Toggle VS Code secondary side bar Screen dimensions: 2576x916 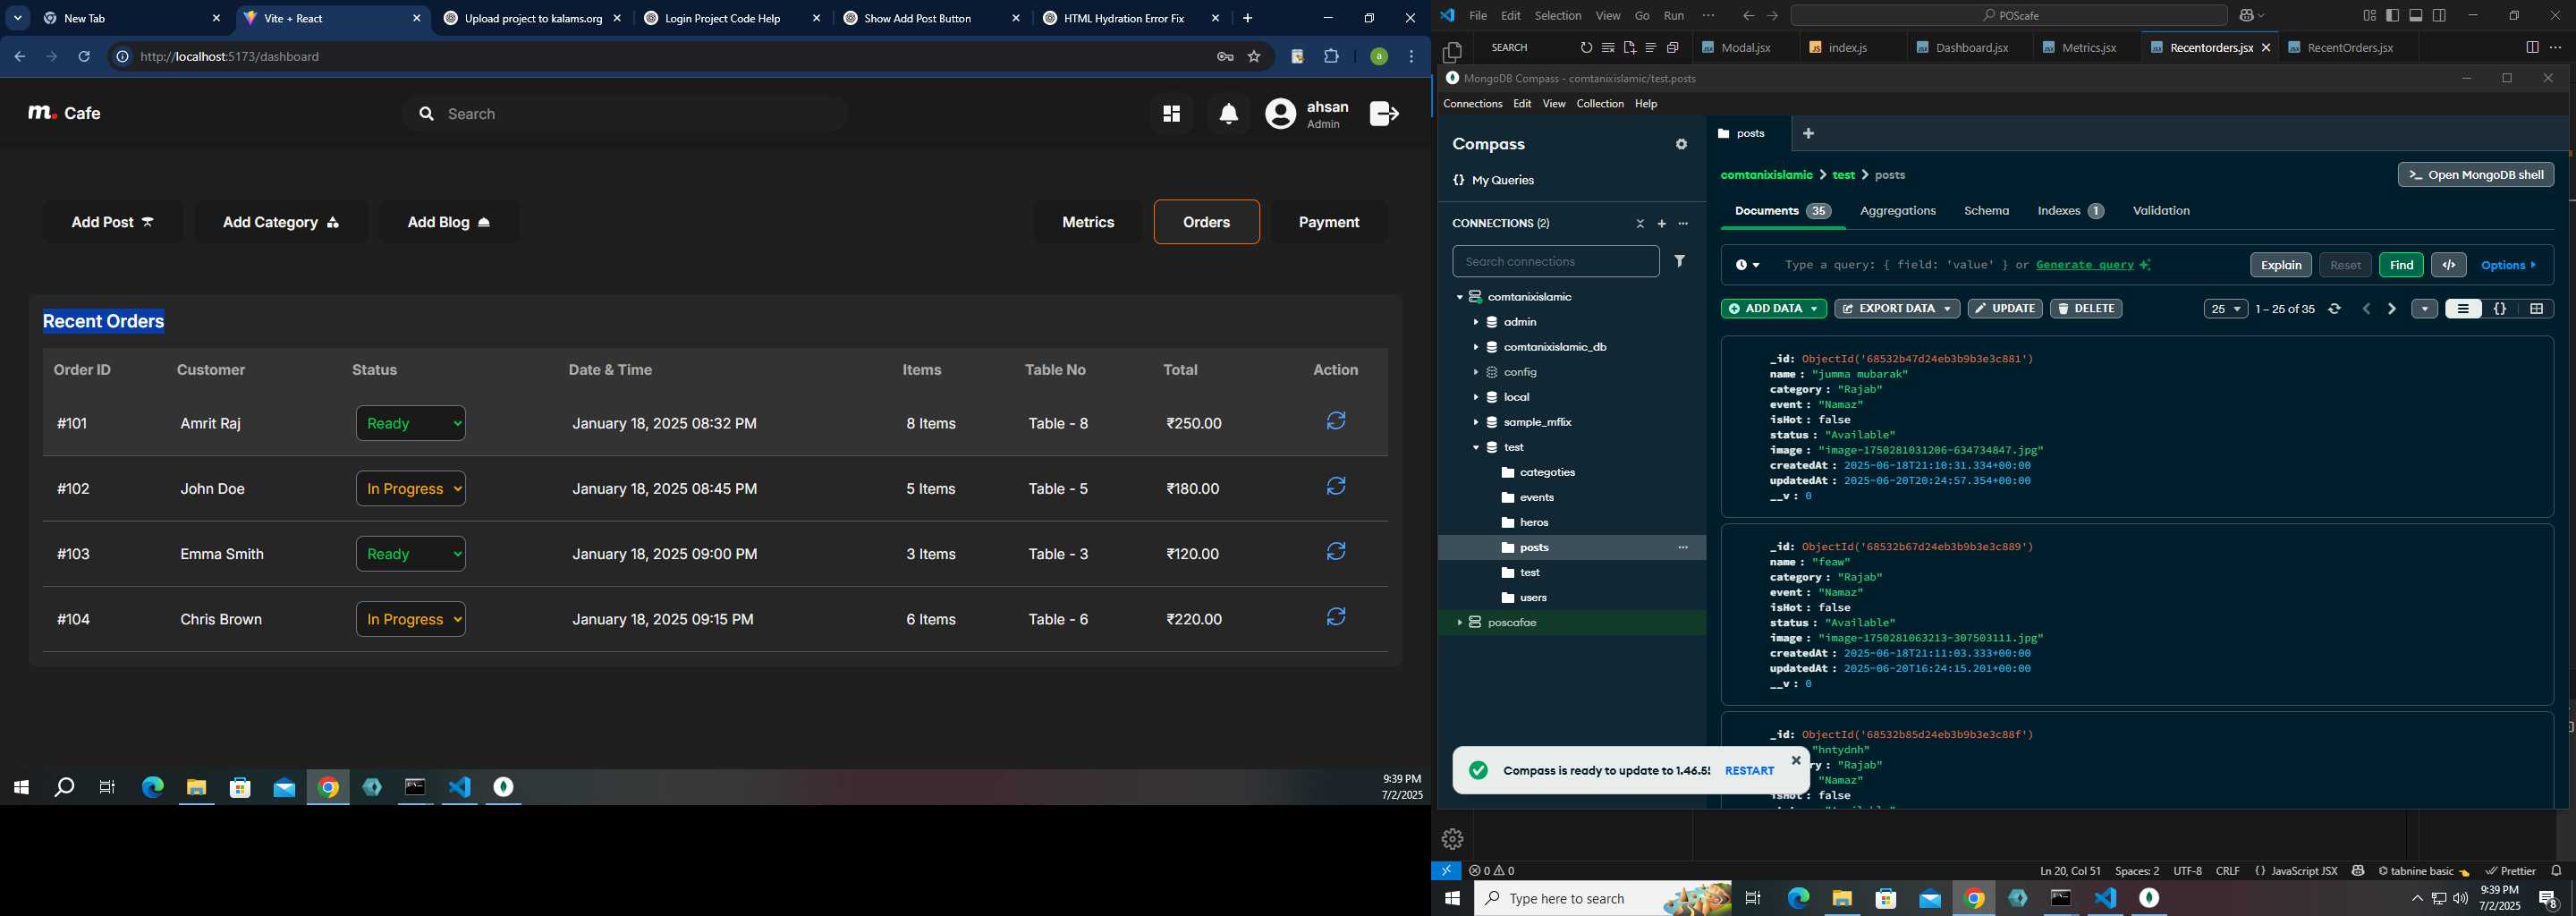tap(2440, 16)
